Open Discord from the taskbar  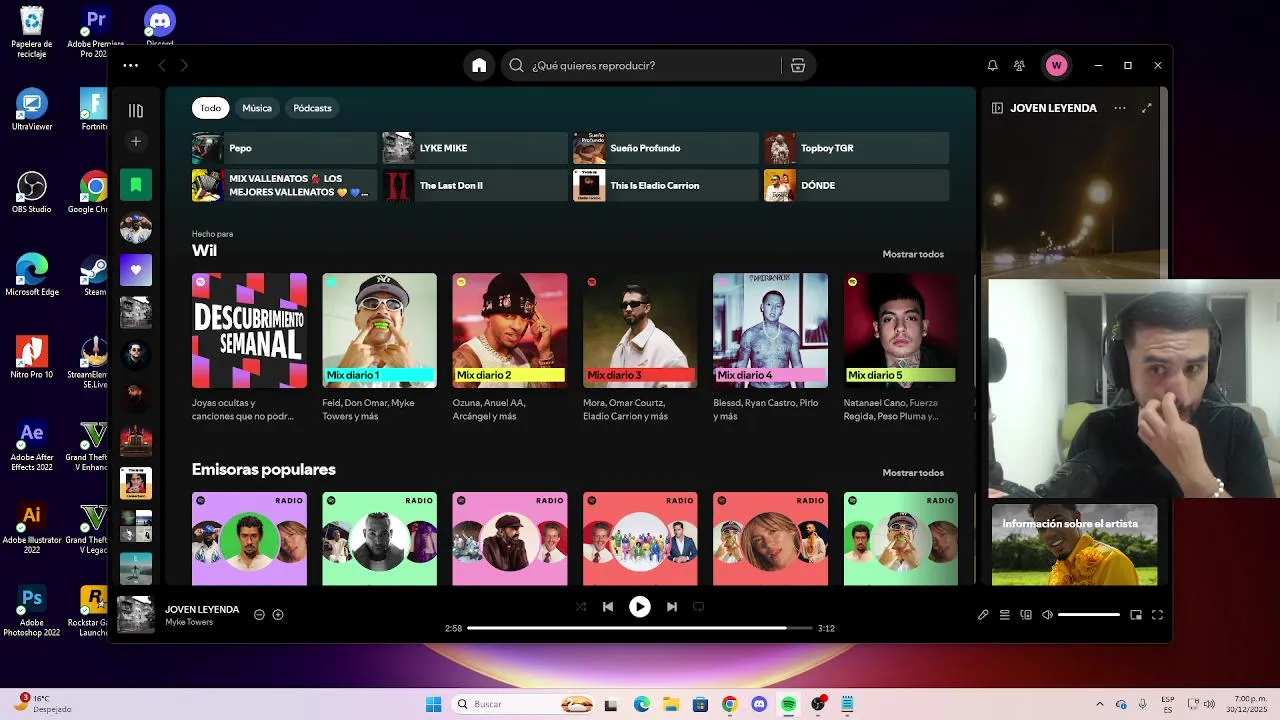click(759, 704)
